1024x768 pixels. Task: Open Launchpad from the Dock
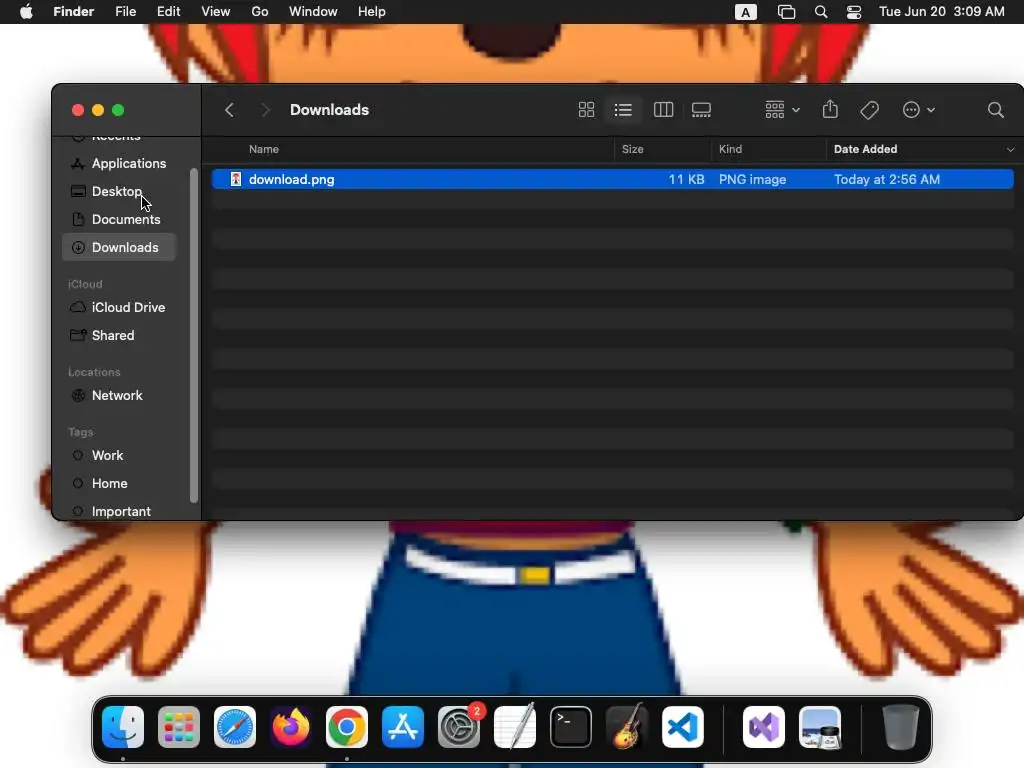[x=179, y=726]
